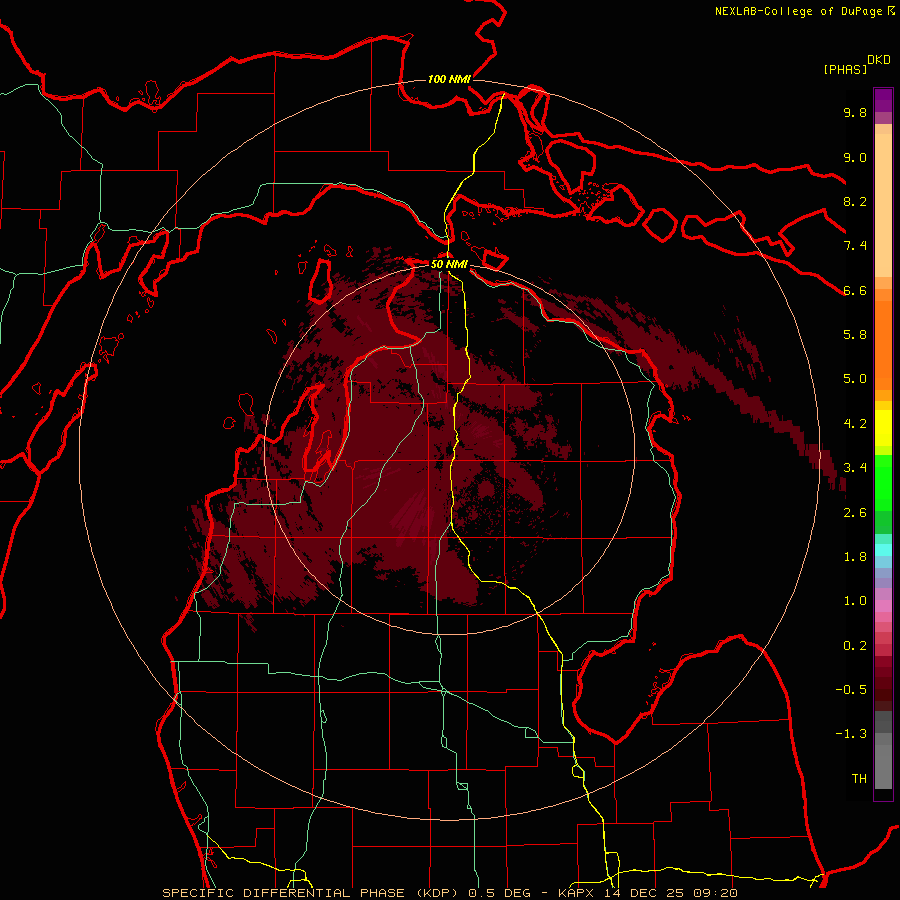
Task: Click the -0.5 scale value
Action: tap(851, 690)
